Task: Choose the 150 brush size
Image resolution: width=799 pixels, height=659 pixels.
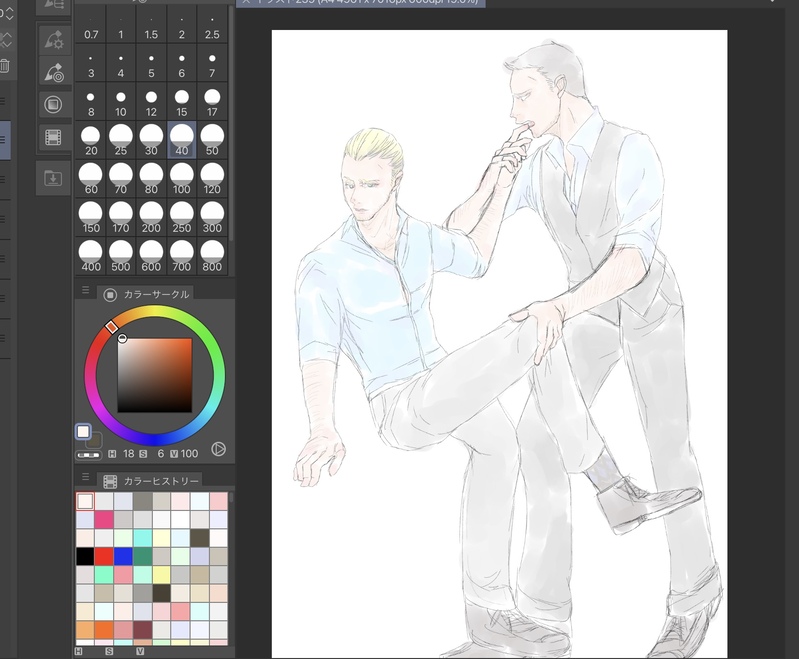Action: (91, 218)
